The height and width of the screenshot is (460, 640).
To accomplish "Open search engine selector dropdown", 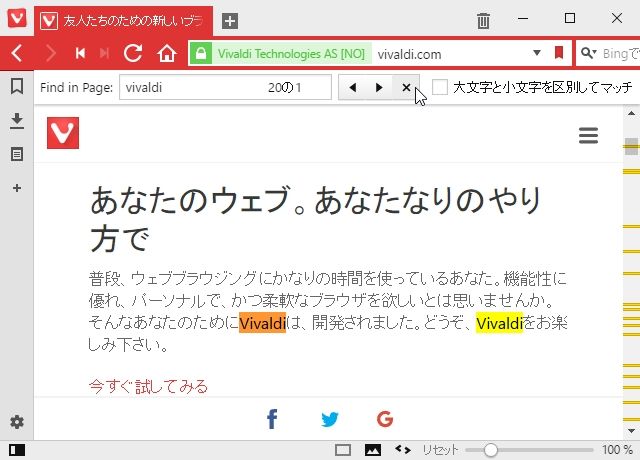I will click(589, 53).
